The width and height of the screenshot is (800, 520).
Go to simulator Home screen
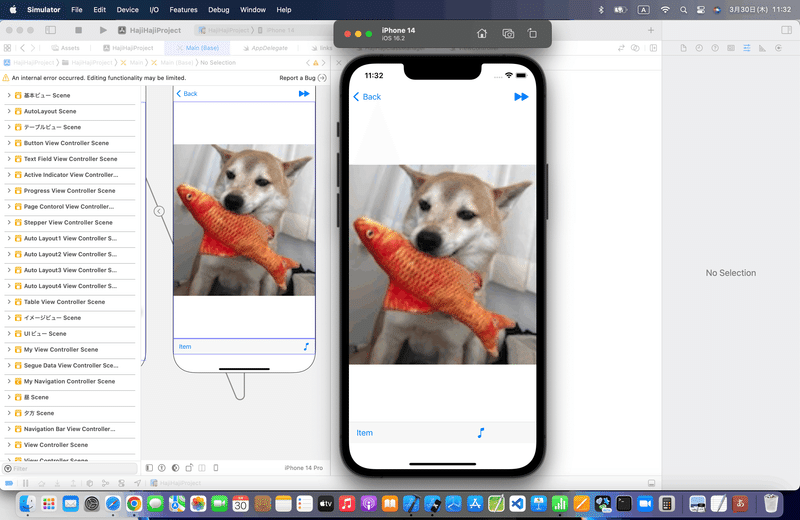pos(482,34)
